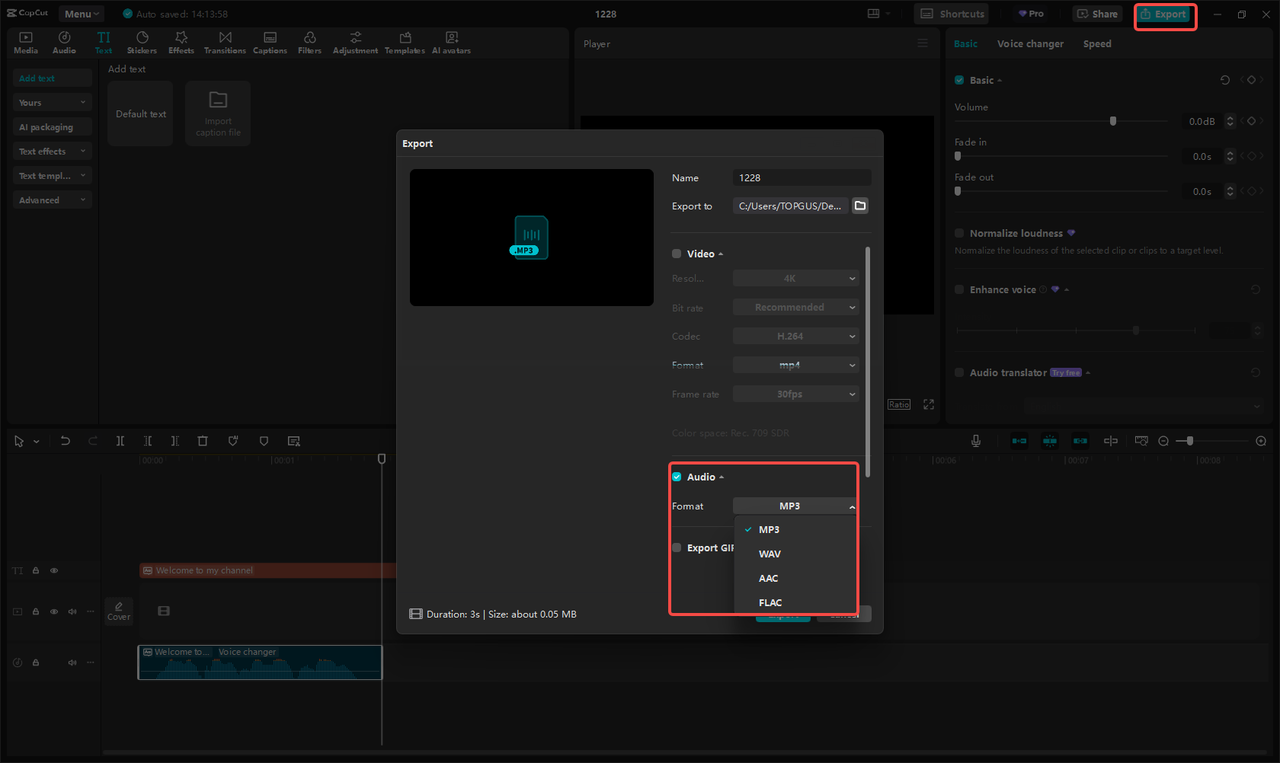Open the Resolution dropdown showing 4K
Screen dimensions: 1280x763
795,277
